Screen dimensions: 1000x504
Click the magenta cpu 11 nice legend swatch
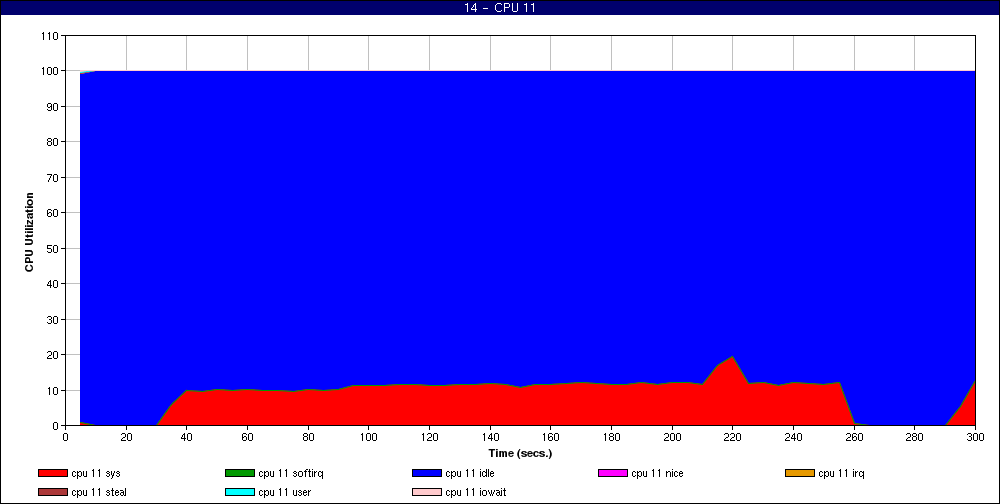[x=612, y=473]
